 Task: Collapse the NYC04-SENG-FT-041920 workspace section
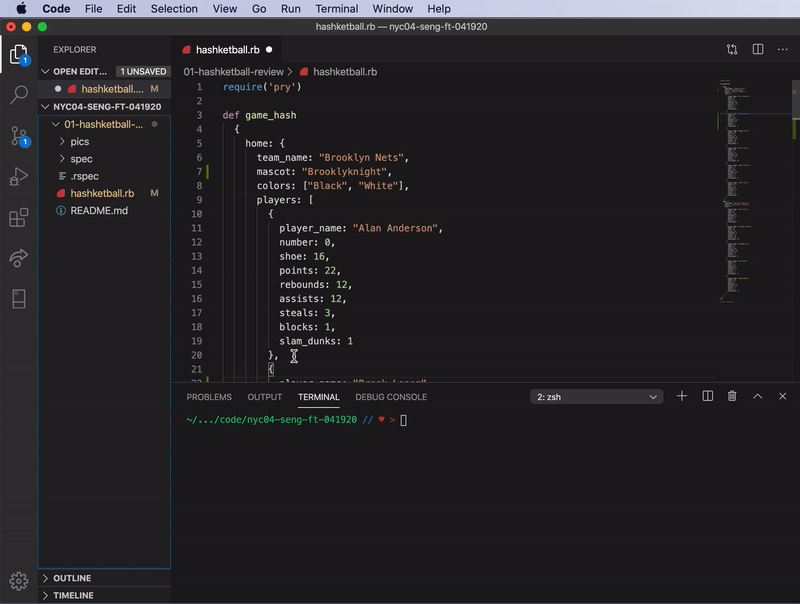tap(45, 107)
